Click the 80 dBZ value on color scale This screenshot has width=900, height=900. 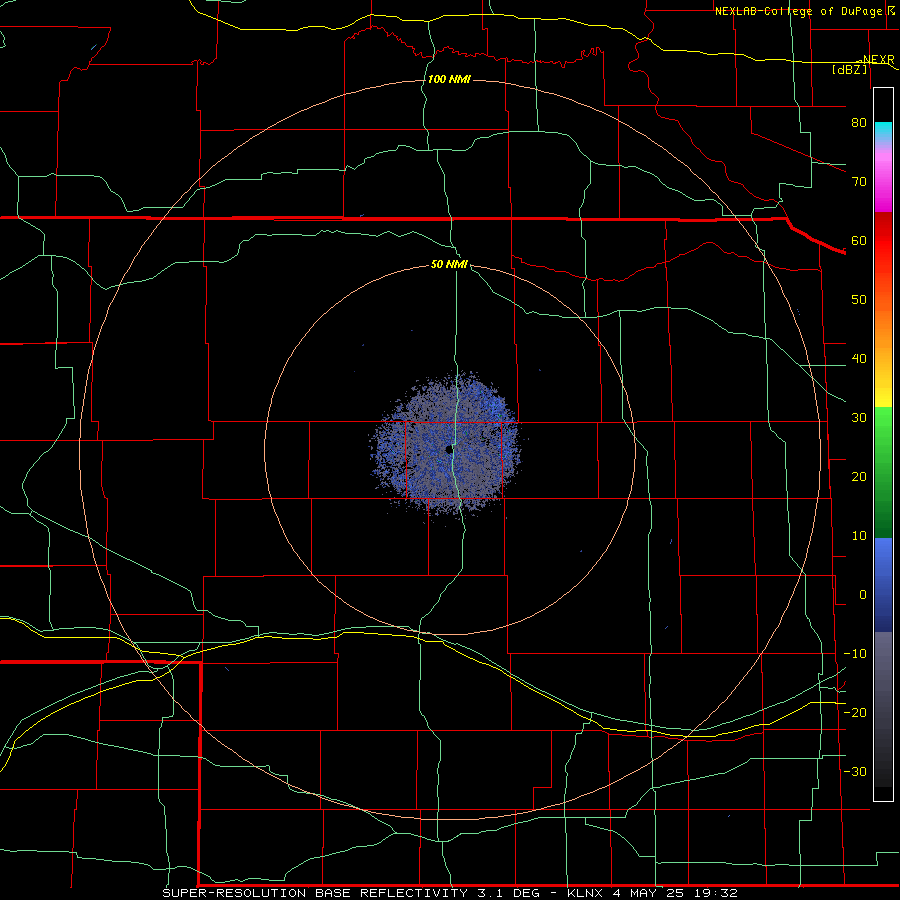(x=859, y=123)
